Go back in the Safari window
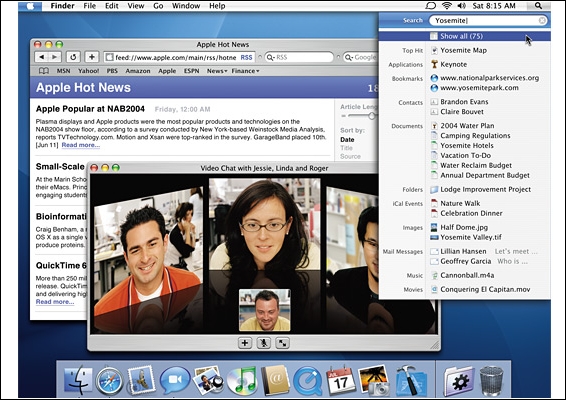 click(42, 57)
